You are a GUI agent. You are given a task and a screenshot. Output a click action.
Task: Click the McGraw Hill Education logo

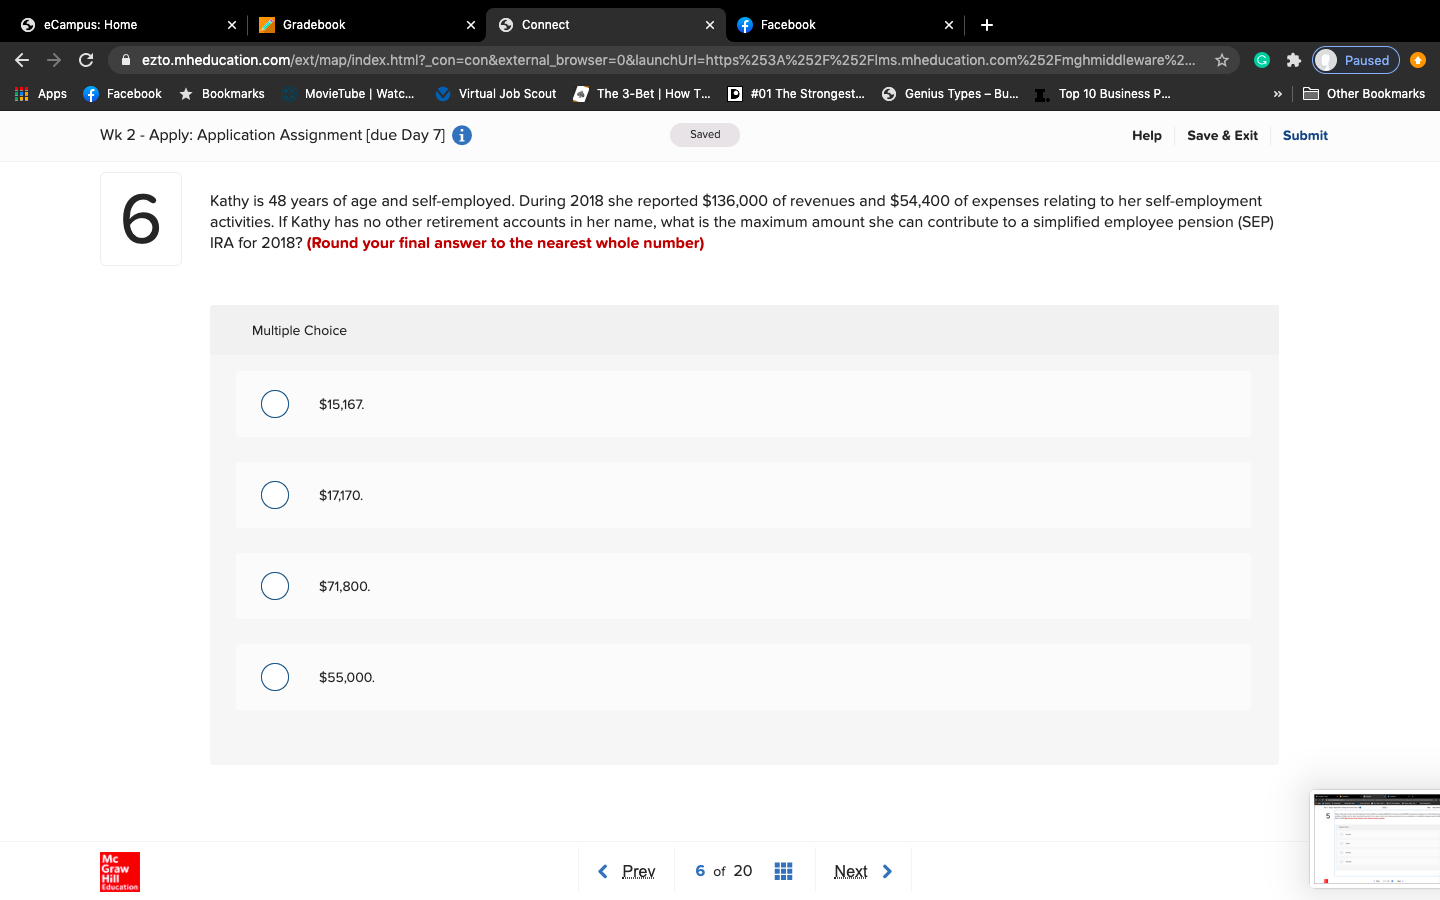click(119, 872)
